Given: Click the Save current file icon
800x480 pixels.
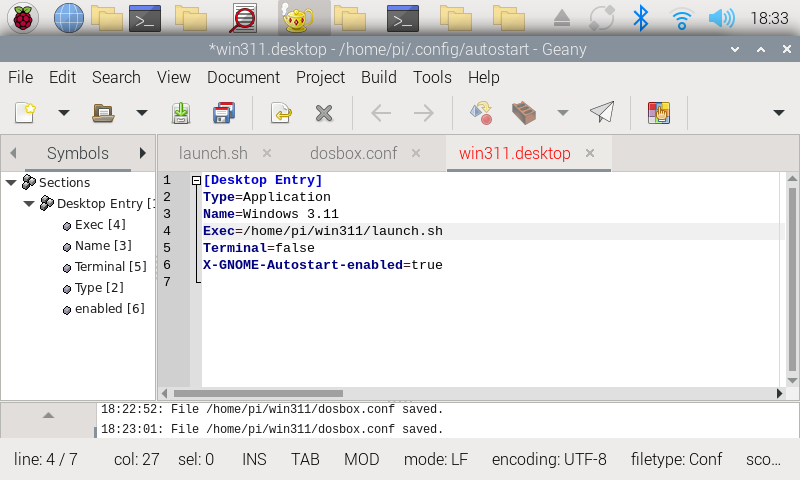Looking at the screenshot, I should click(181, 113).
